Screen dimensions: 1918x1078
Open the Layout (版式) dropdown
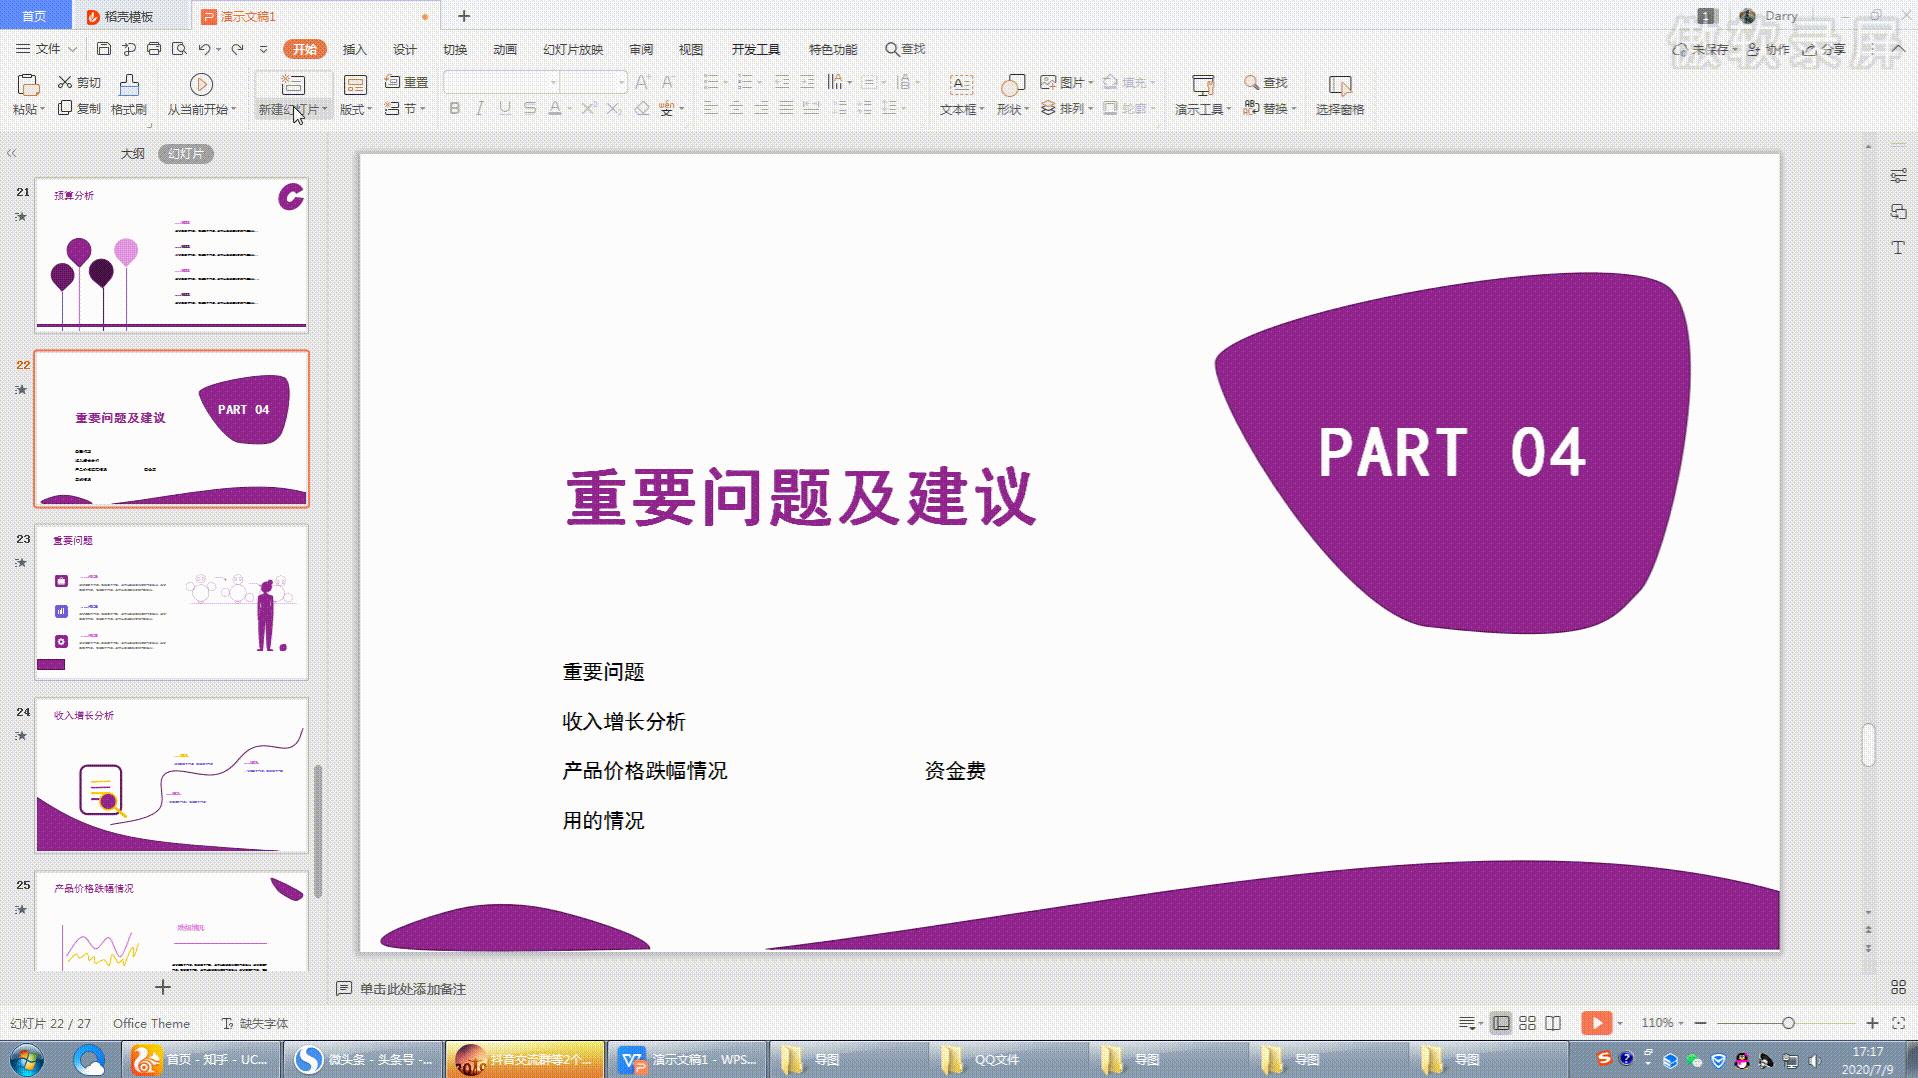(356, 109)
